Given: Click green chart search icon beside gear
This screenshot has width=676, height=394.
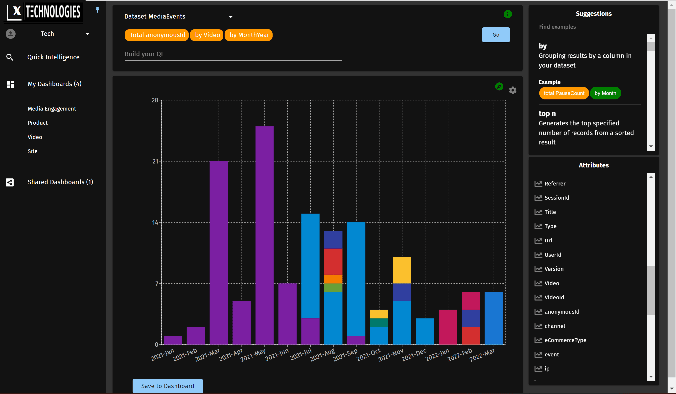Looking at the screenshot, I should (x=499, y=87).
